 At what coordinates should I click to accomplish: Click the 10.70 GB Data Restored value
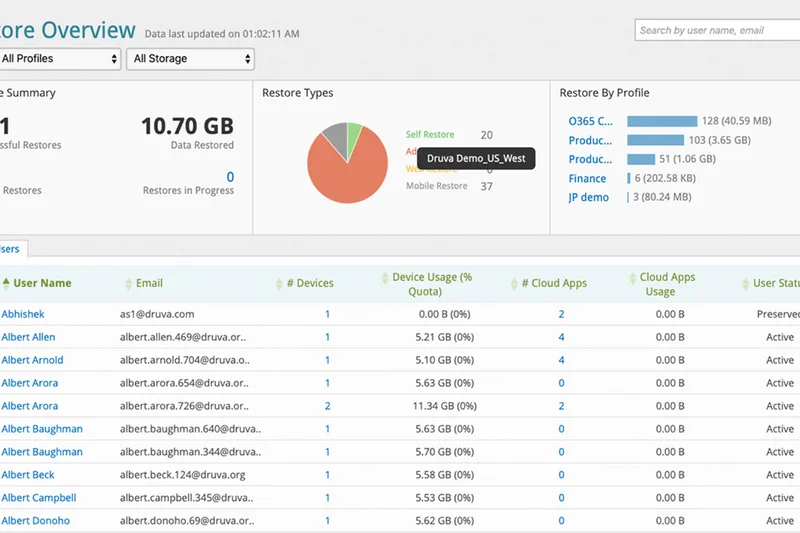(187, 126)
